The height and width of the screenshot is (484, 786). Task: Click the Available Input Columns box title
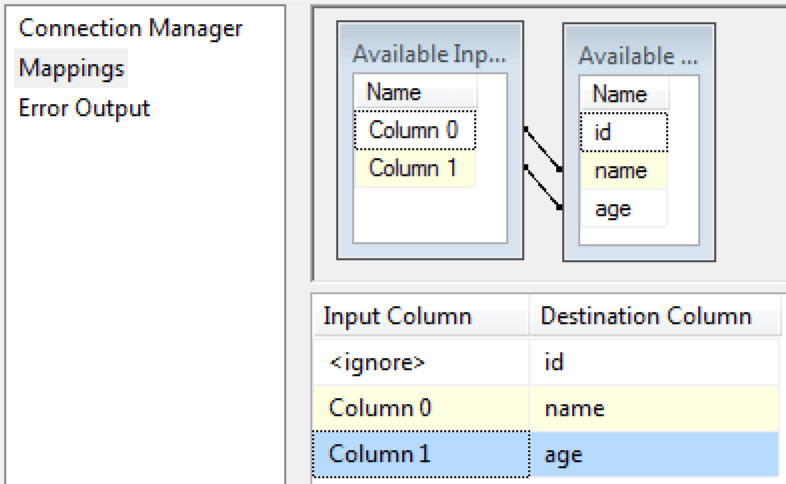(x=429, y=54)
